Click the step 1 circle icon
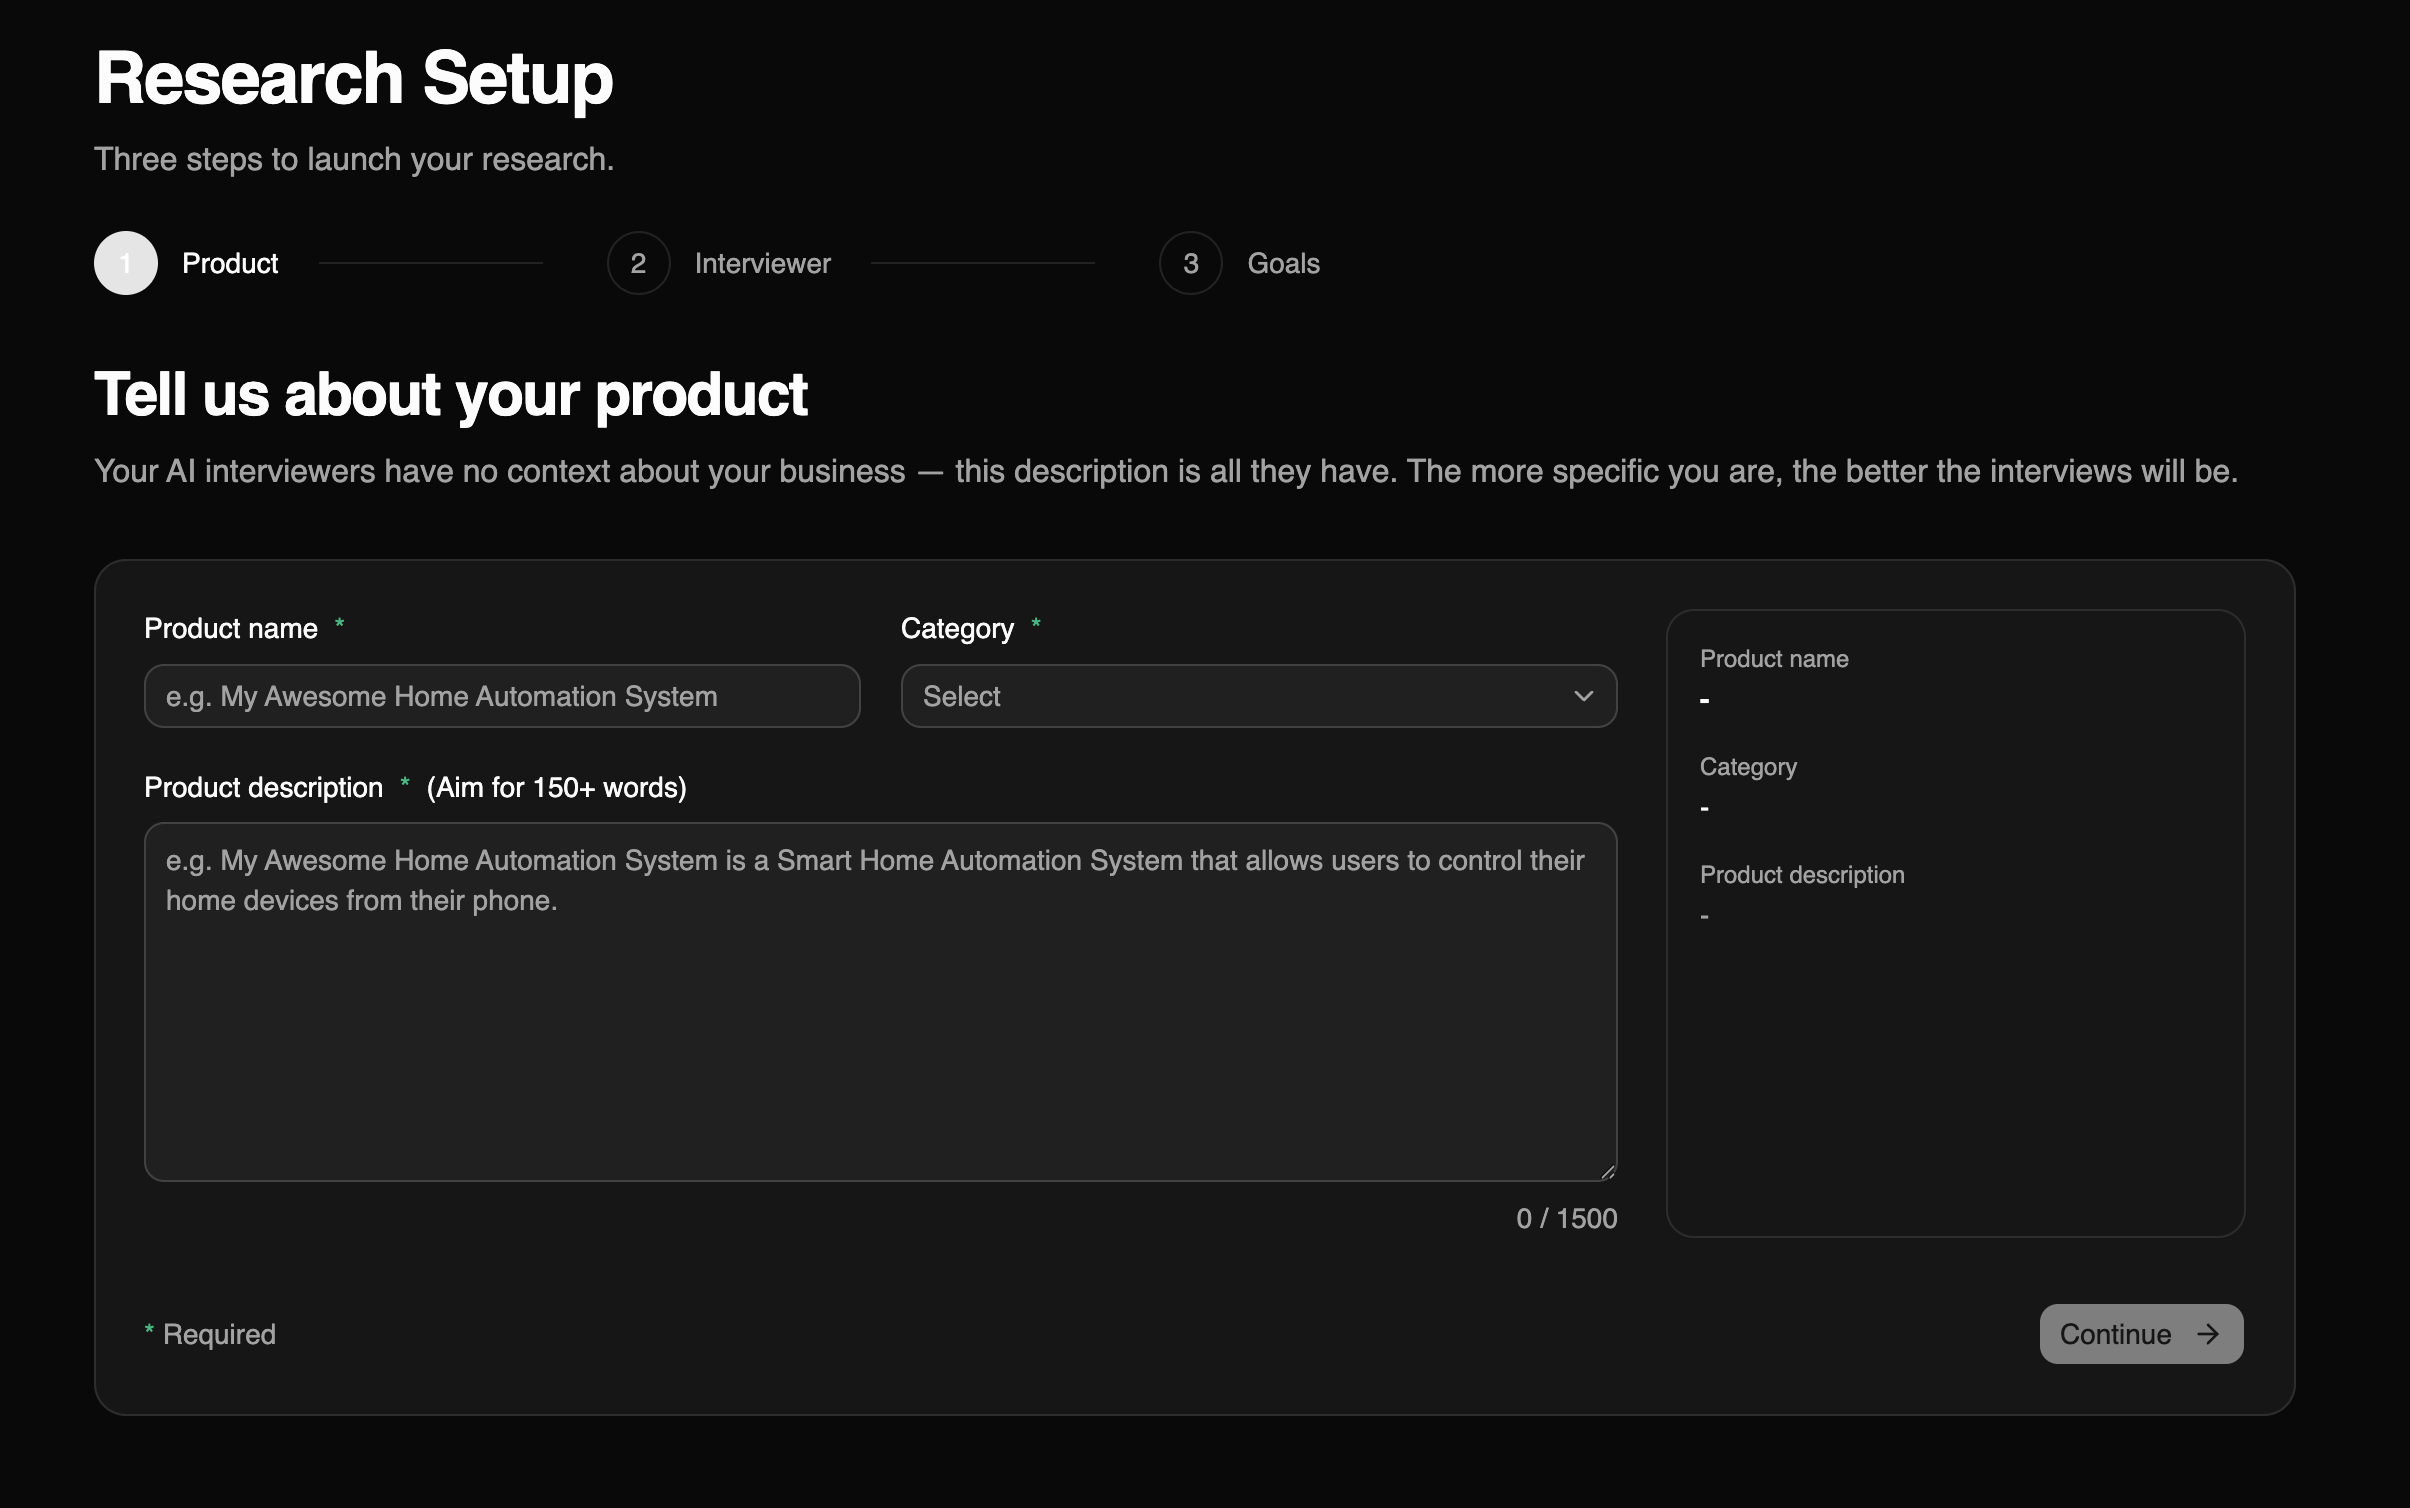Viewport: 2410px width, 1508px height. click(126, 263)
